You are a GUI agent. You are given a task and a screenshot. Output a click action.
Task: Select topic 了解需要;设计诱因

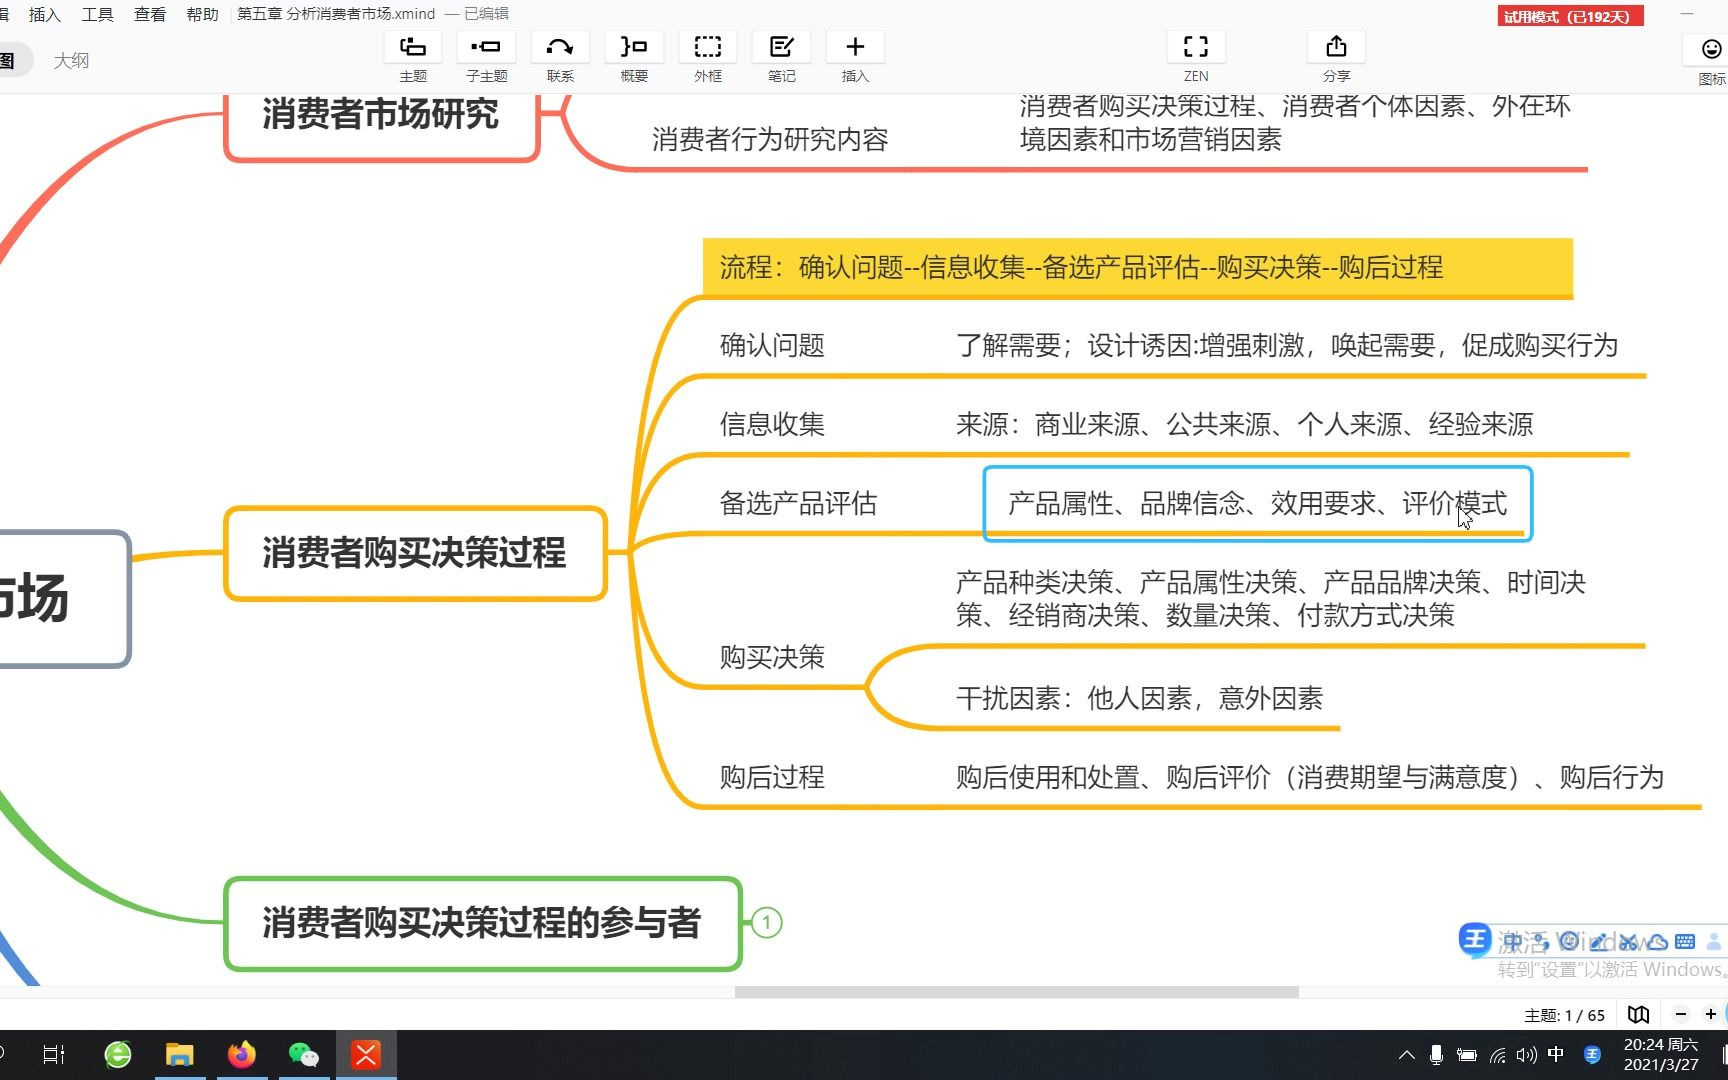point(1286,346)
